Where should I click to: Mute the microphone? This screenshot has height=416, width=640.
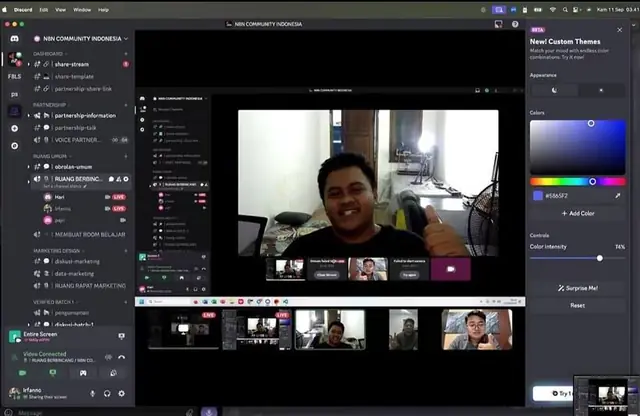92,394
